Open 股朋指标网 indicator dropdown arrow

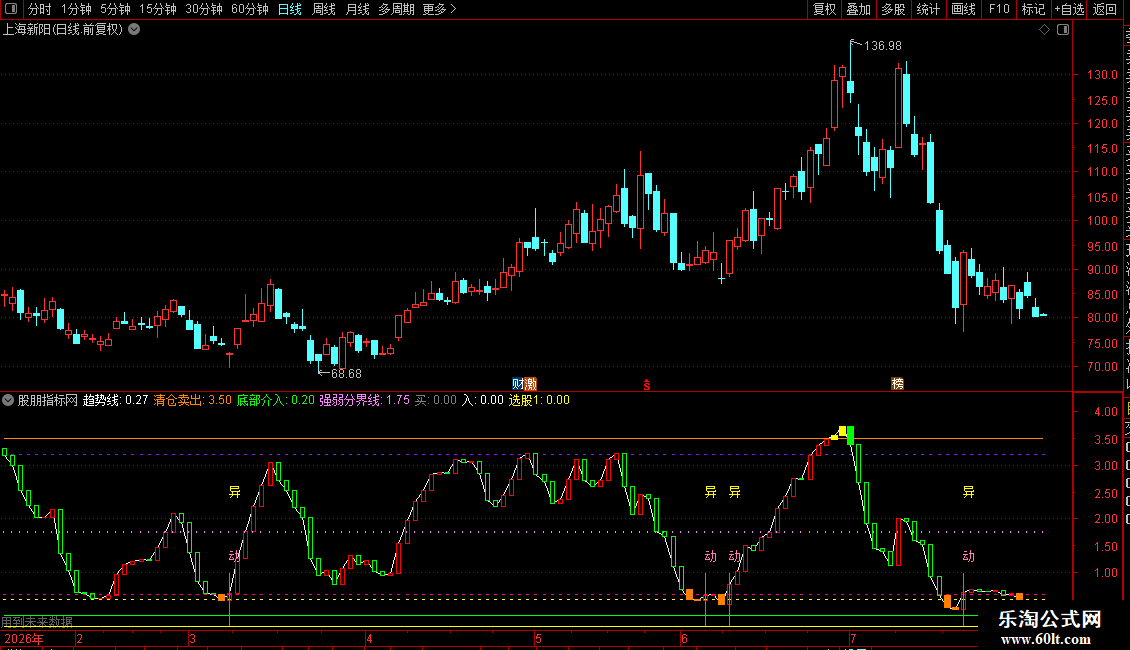coord(8,400)
